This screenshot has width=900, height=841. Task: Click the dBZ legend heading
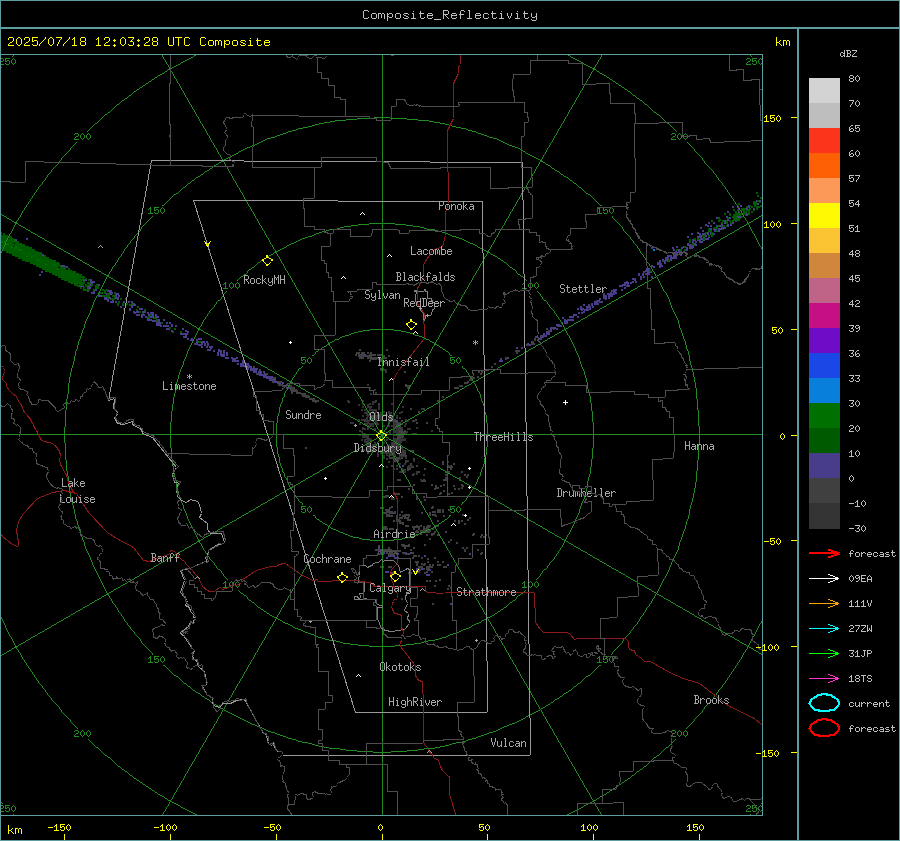(x=848, y=53)
